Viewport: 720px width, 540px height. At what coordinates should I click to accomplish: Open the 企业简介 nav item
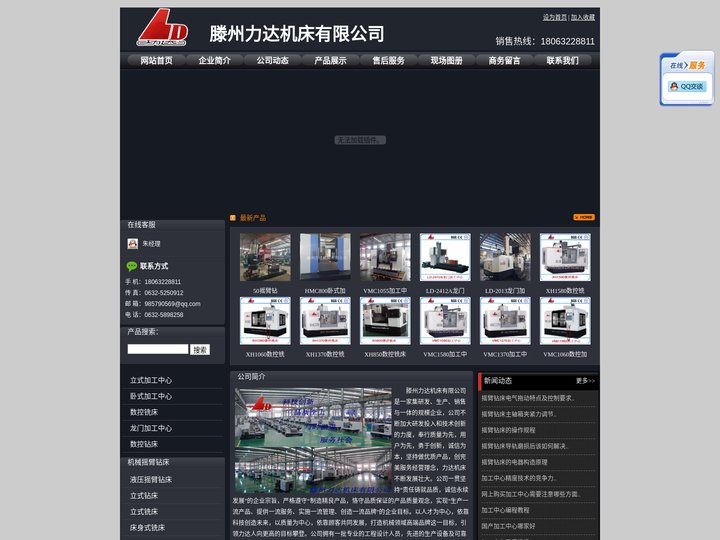[x=214, y=60]
